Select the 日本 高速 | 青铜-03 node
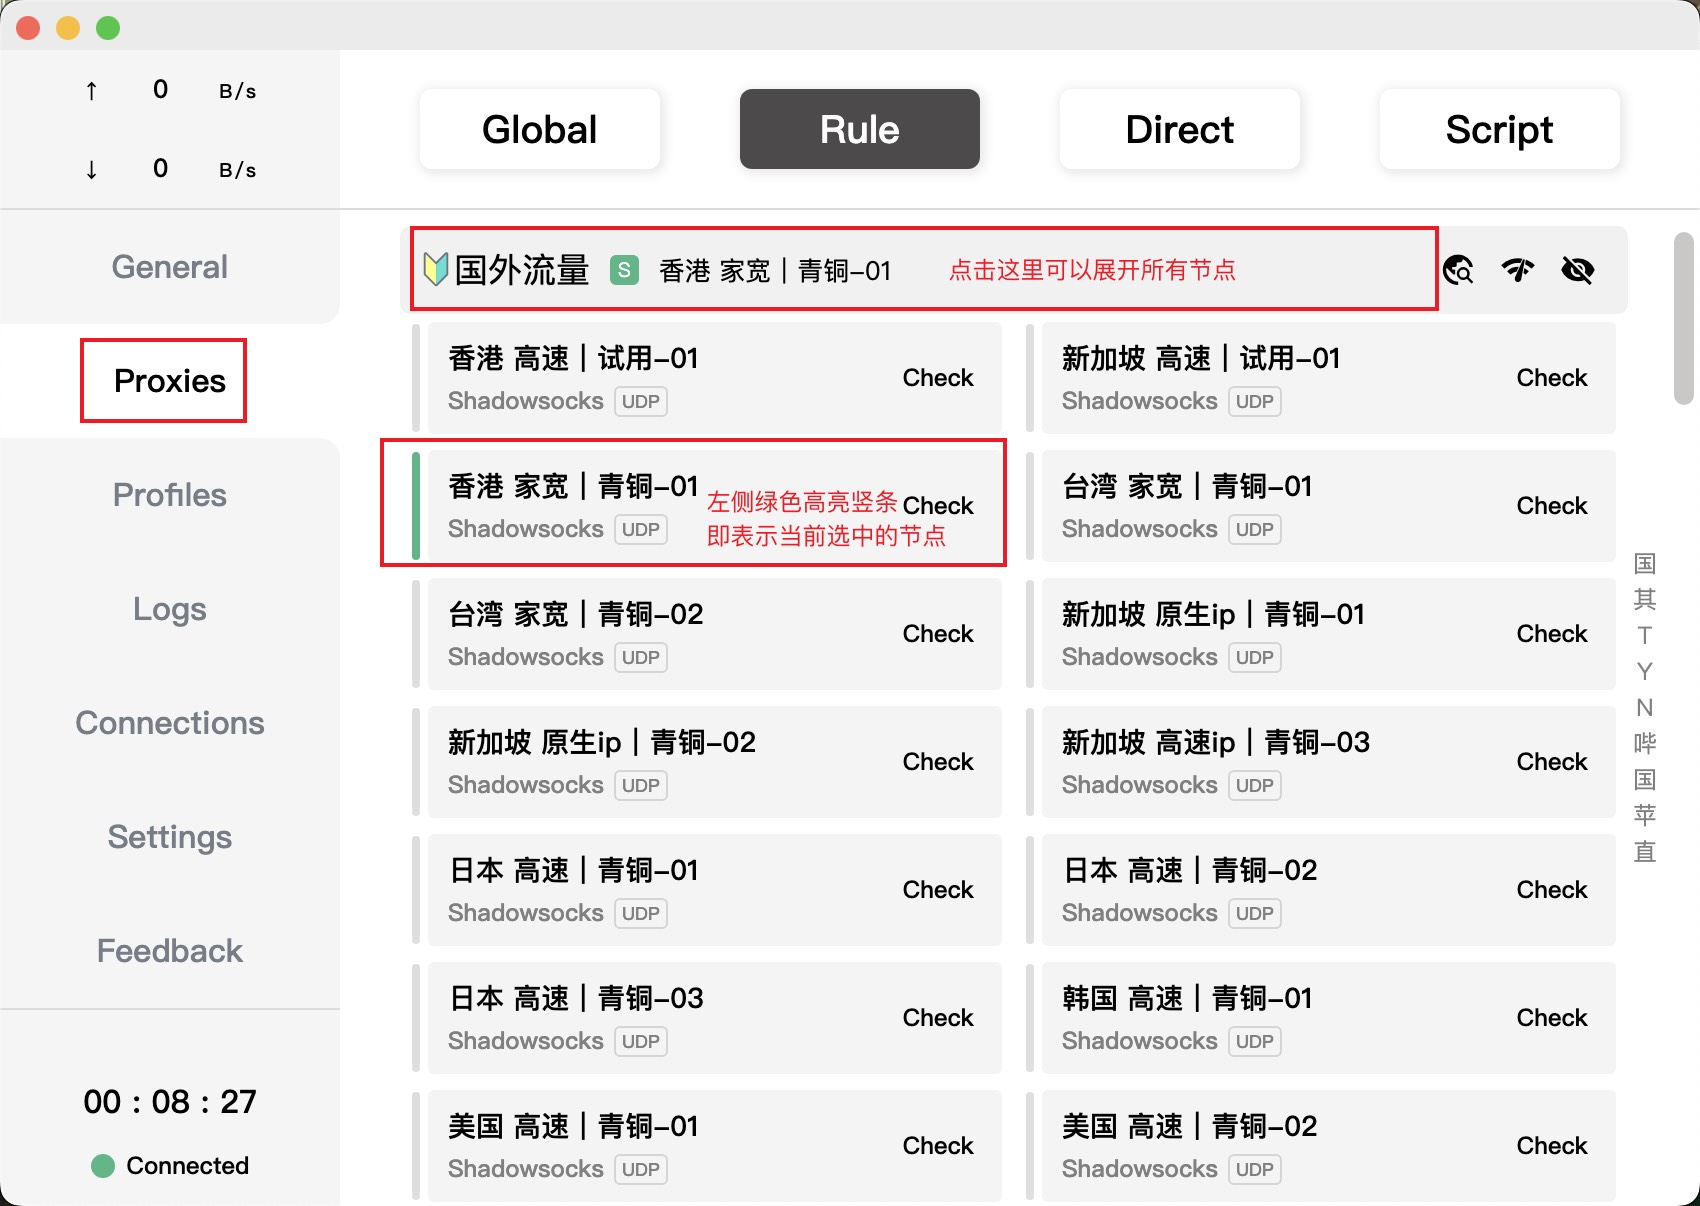 coord(715,1018)
